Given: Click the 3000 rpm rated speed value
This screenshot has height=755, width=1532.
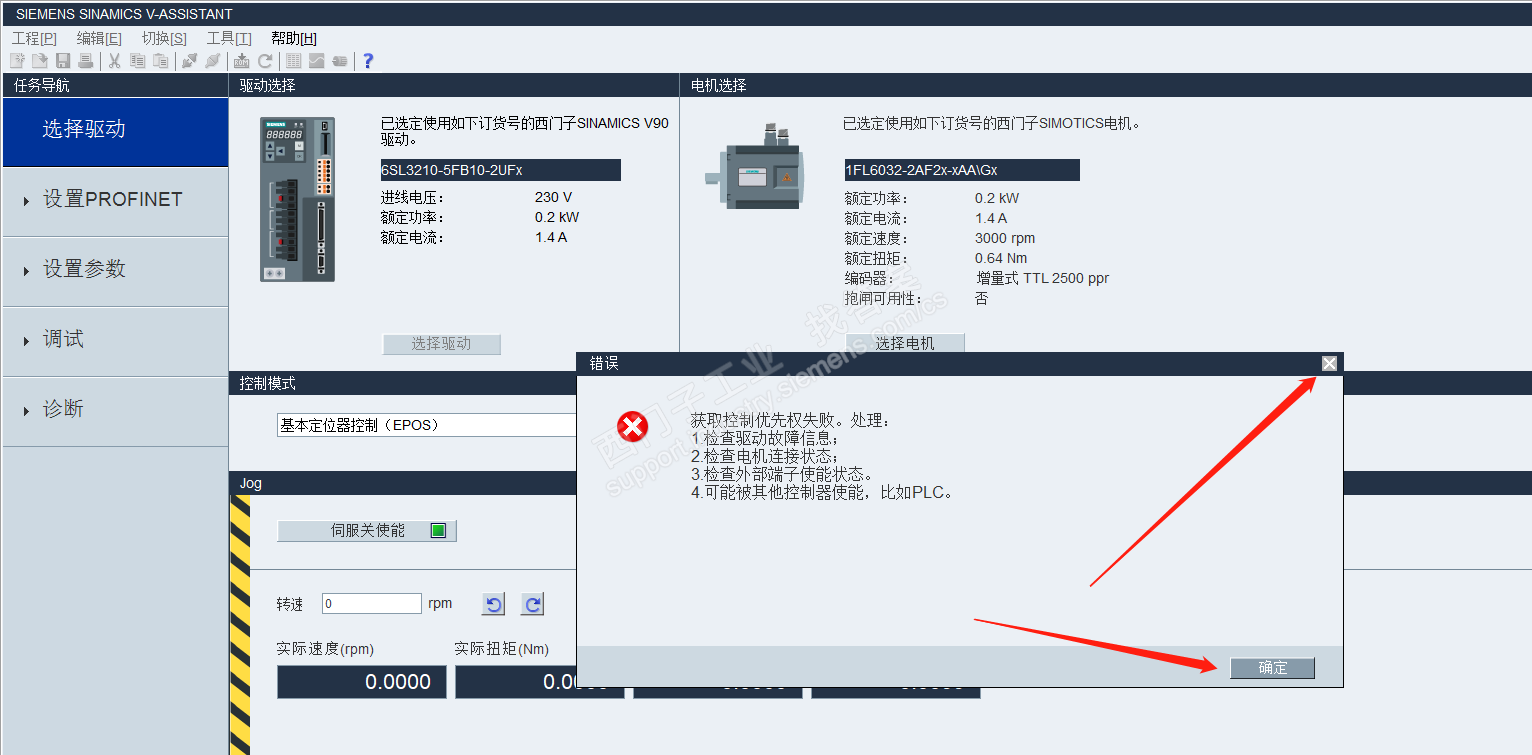Looking at the screenshot, I should [1005, 239].
